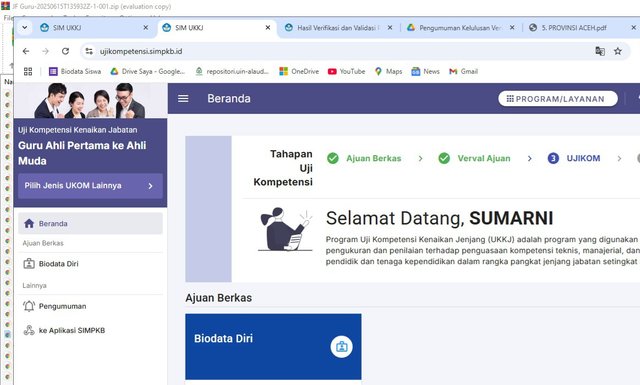Click the browser back arrow

coord(26,51)
